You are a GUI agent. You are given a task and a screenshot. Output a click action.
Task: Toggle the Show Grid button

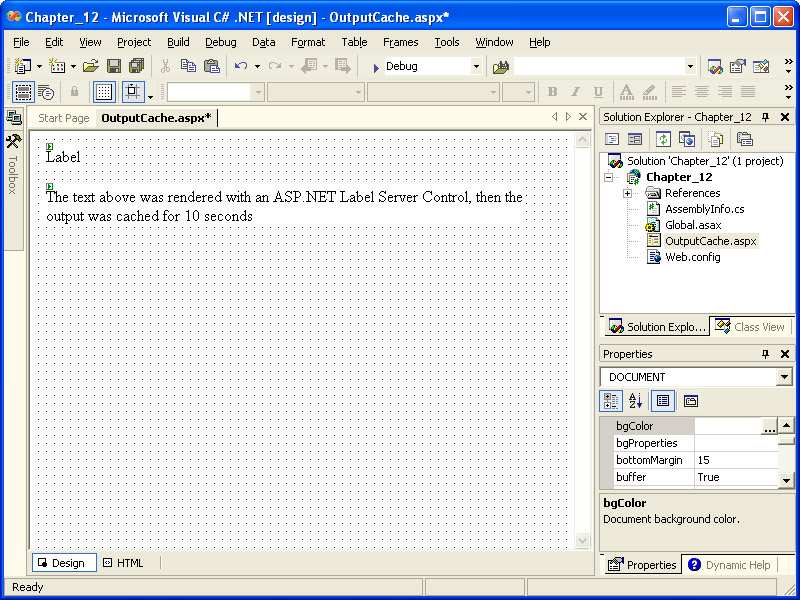(x=104, y=92)
